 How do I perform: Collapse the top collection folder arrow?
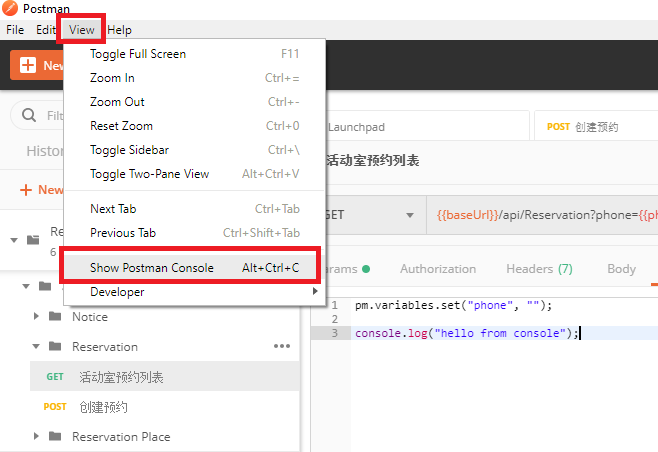[x=14, y=240]
